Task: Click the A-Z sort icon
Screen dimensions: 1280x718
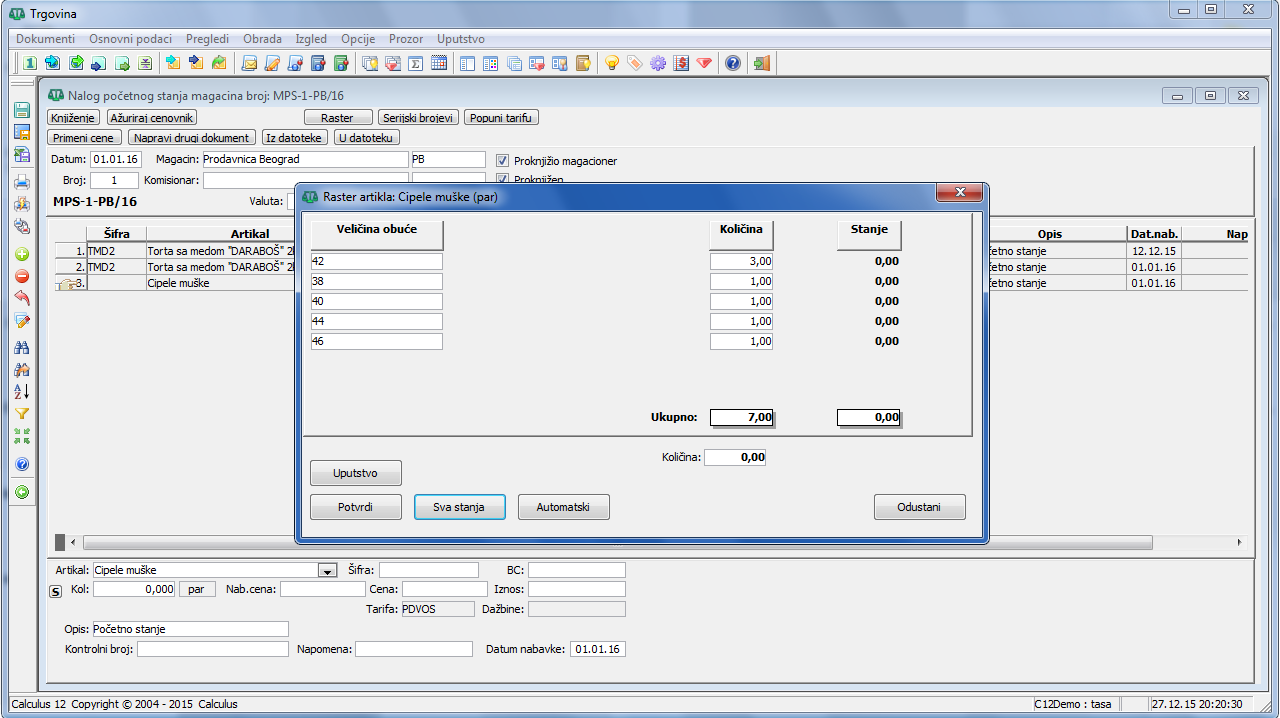Action: tap(21, 391)
